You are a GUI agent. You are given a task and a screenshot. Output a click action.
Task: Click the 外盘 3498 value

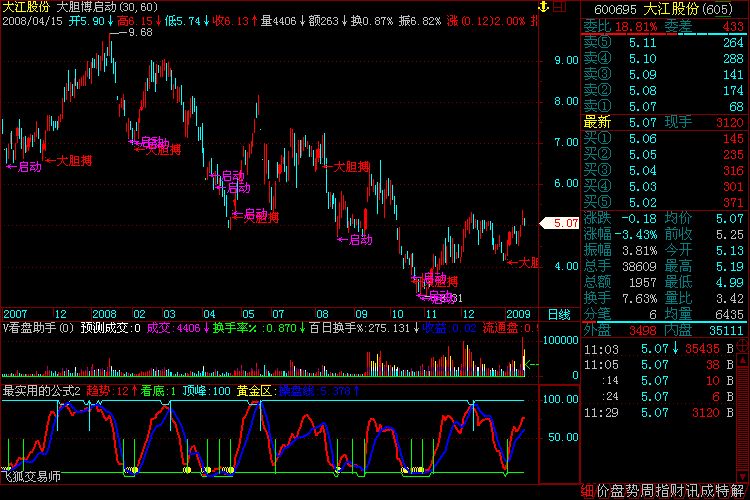(x=642, y=331)
